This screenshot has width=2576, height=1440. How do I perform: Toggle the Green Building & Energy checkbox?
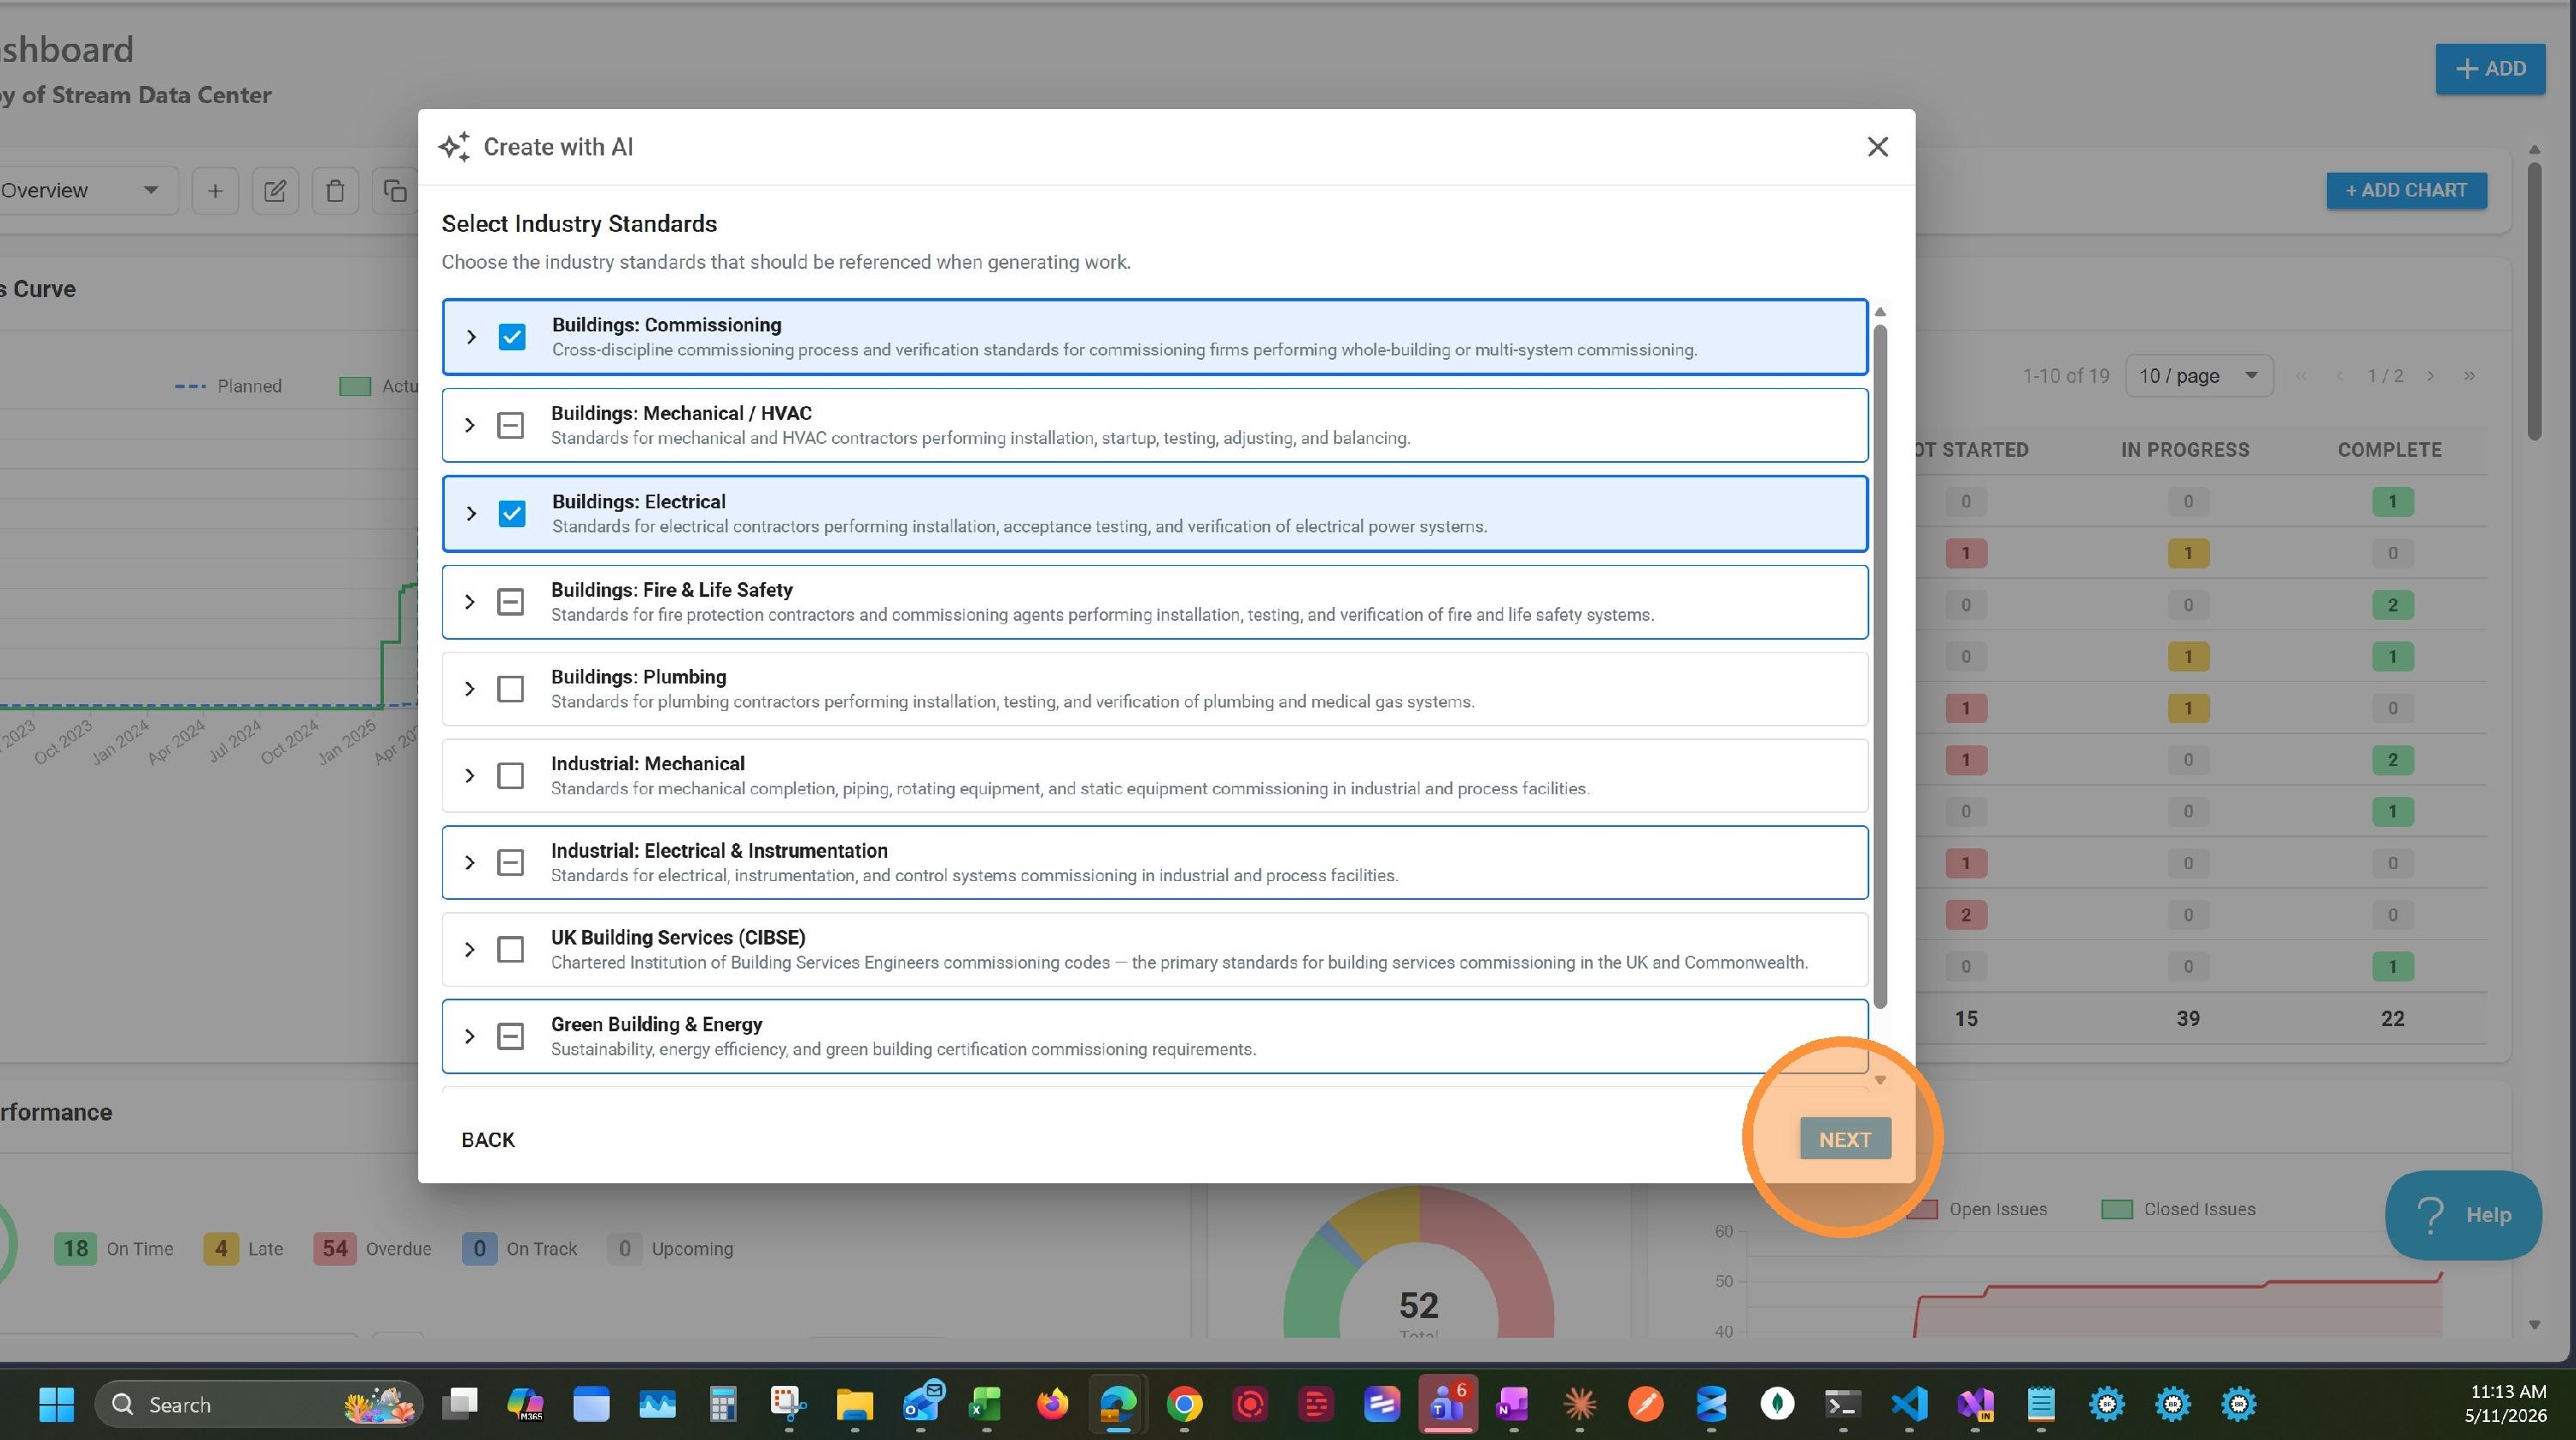510,1036
